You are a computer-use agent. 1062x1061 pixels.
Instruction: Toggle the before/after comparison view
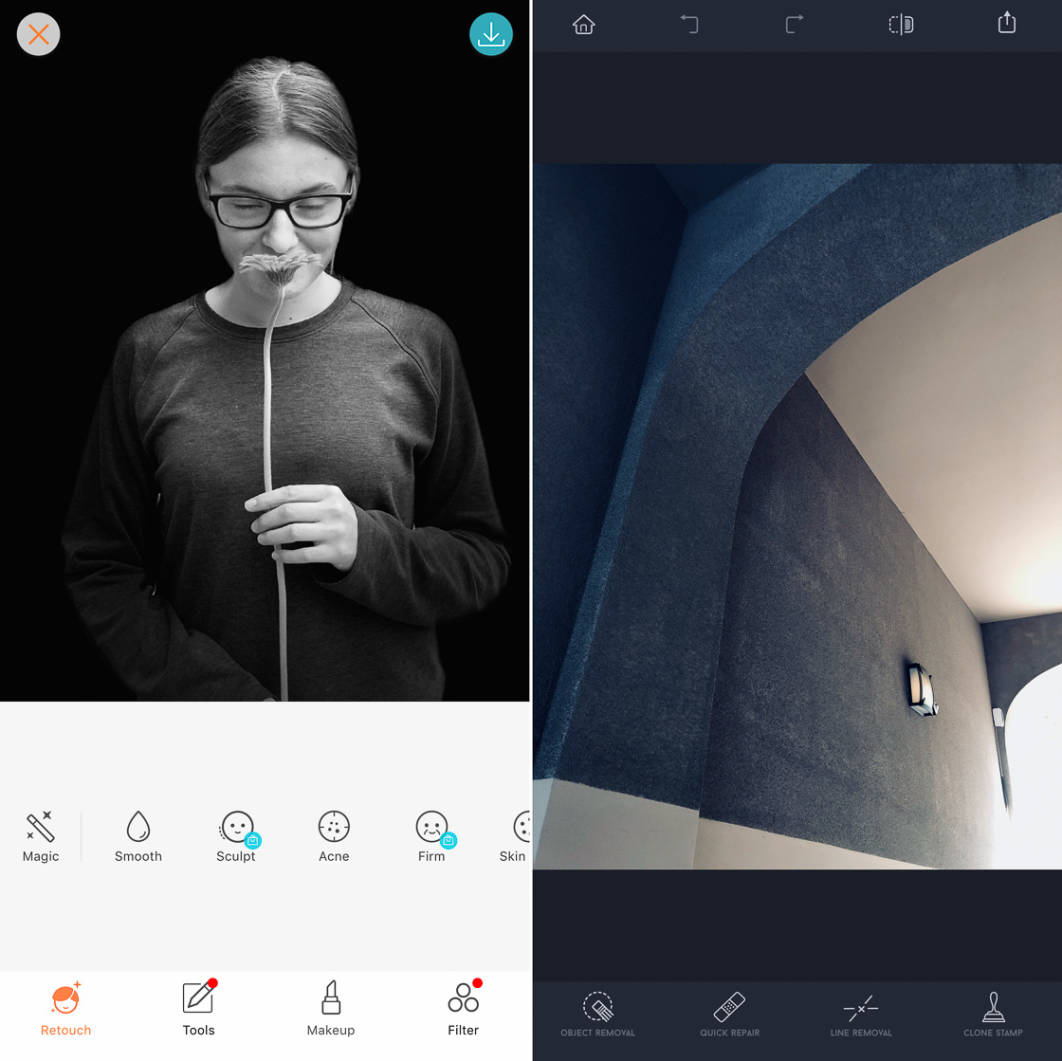pos(900,24)
